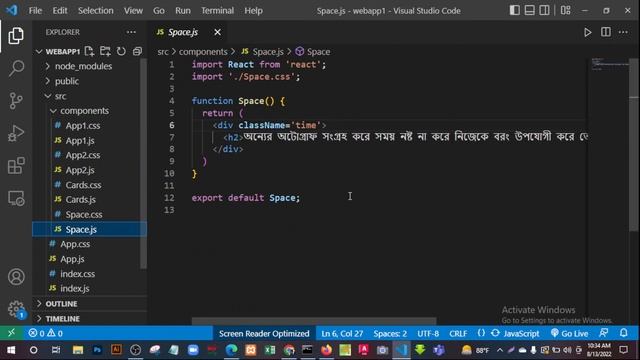This screenshot has width=640, height=360.
Task: Split the editor to the right
Action: 606,32
